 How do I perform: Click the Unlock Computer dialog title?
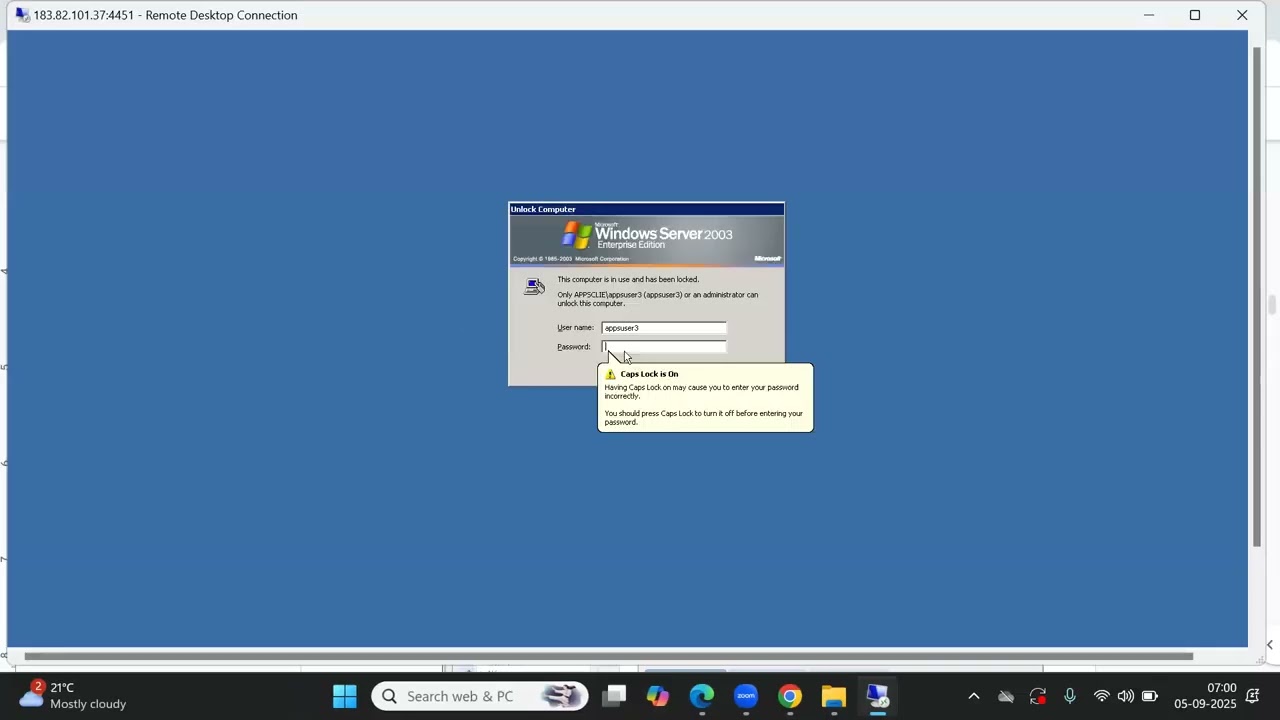pos(543,209)
